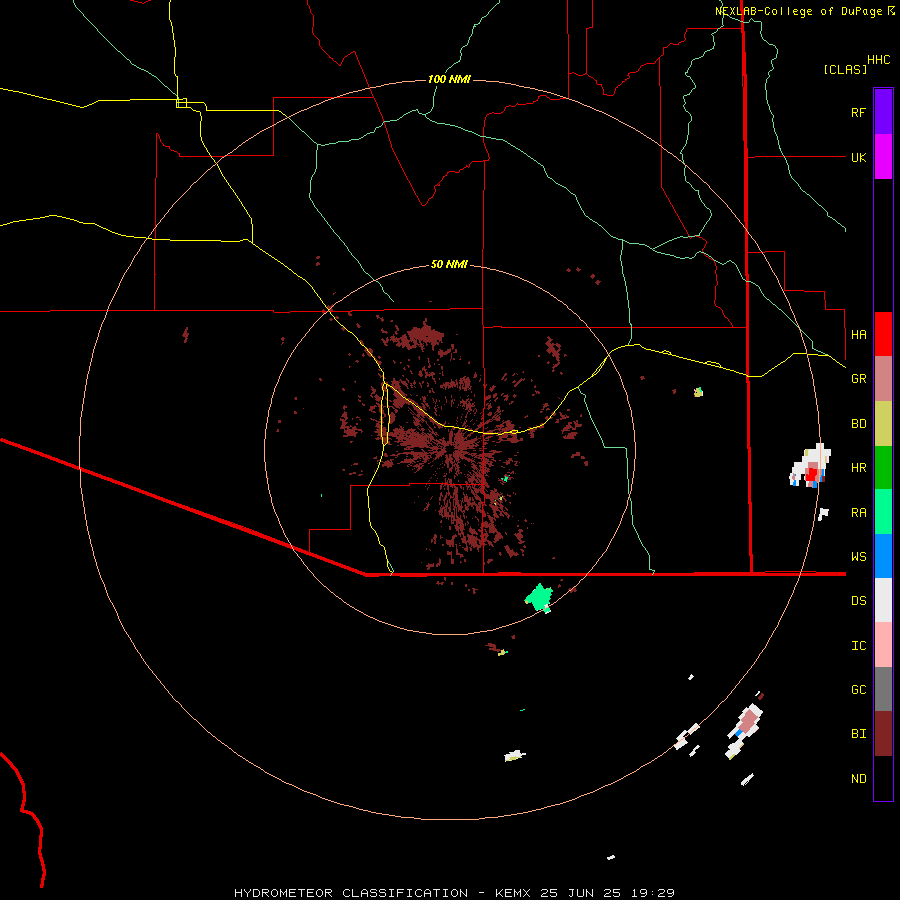Click the 50 NMI range ring label
The image size is (900, 900).
point(449,264)
